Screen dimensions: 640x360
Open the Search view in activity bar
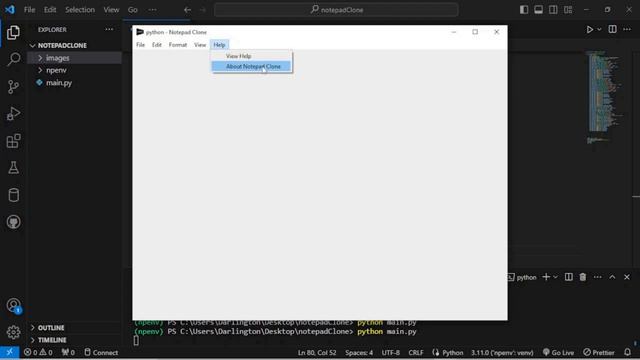[13, 59]
